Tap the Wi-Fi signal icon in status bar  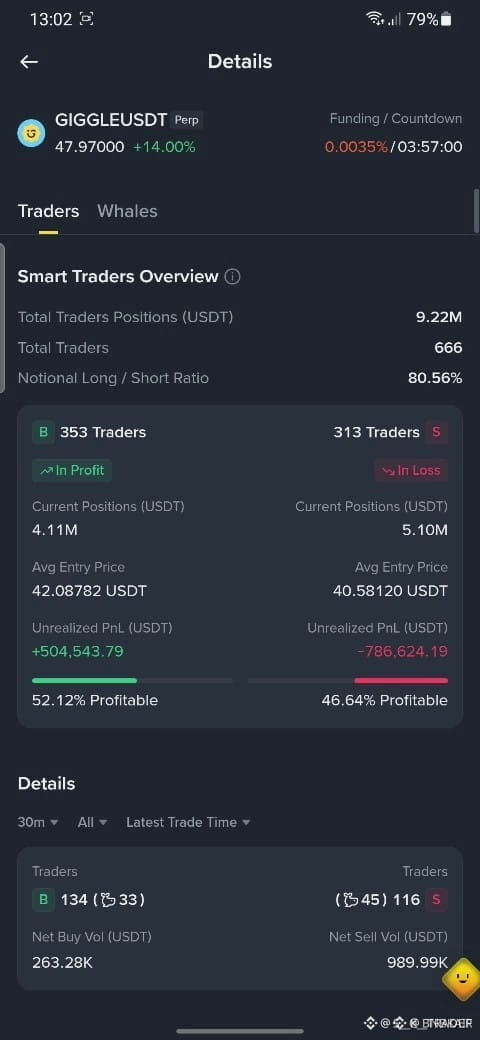click(x=375, y=19)
